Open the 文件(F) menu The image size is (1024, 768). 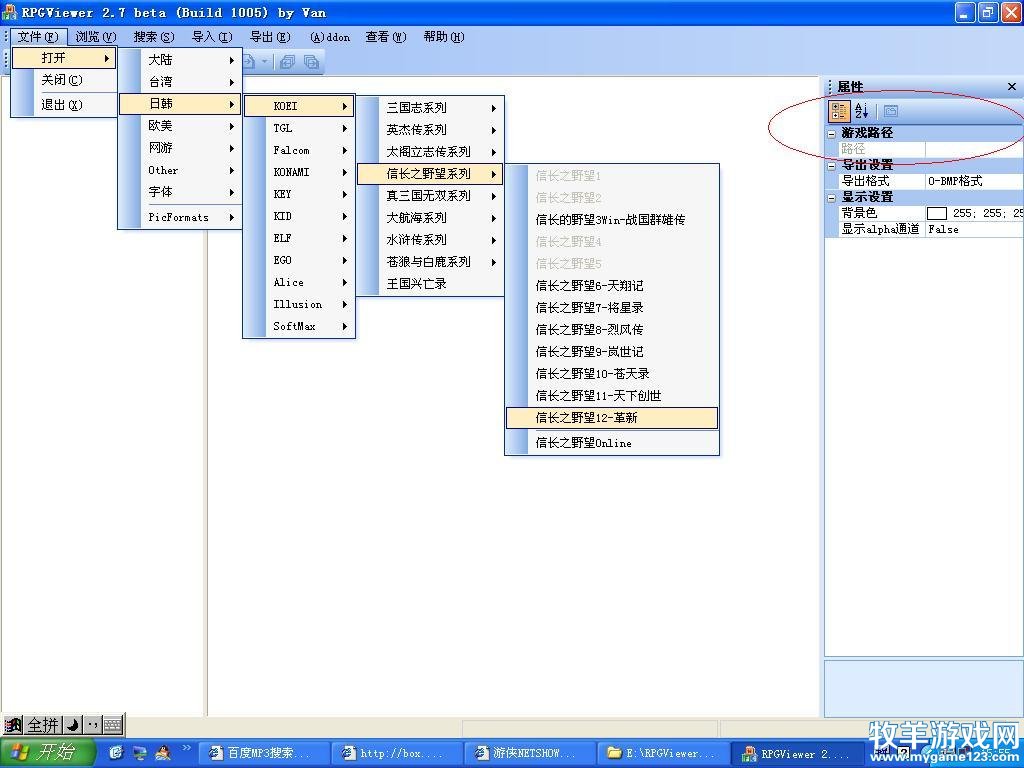tap(38, 37)
